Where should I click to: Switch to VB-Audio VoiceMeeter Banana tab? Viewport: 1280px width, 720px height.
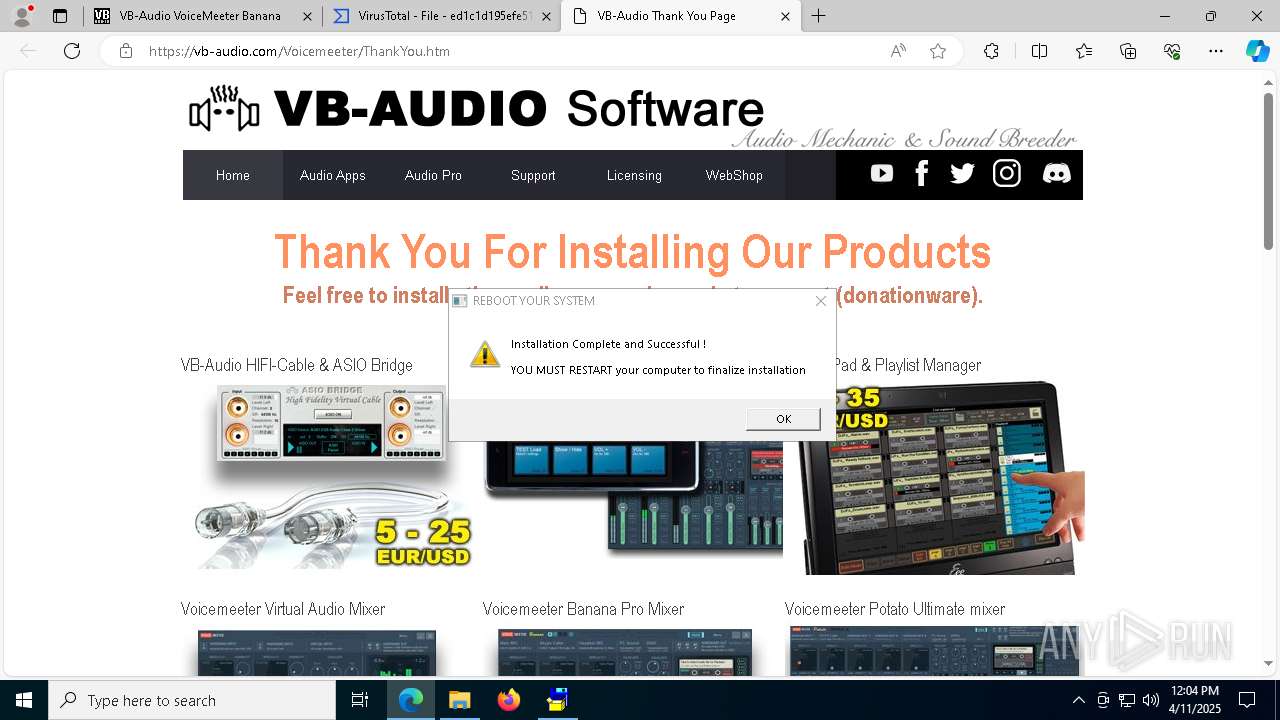[200, 16]
